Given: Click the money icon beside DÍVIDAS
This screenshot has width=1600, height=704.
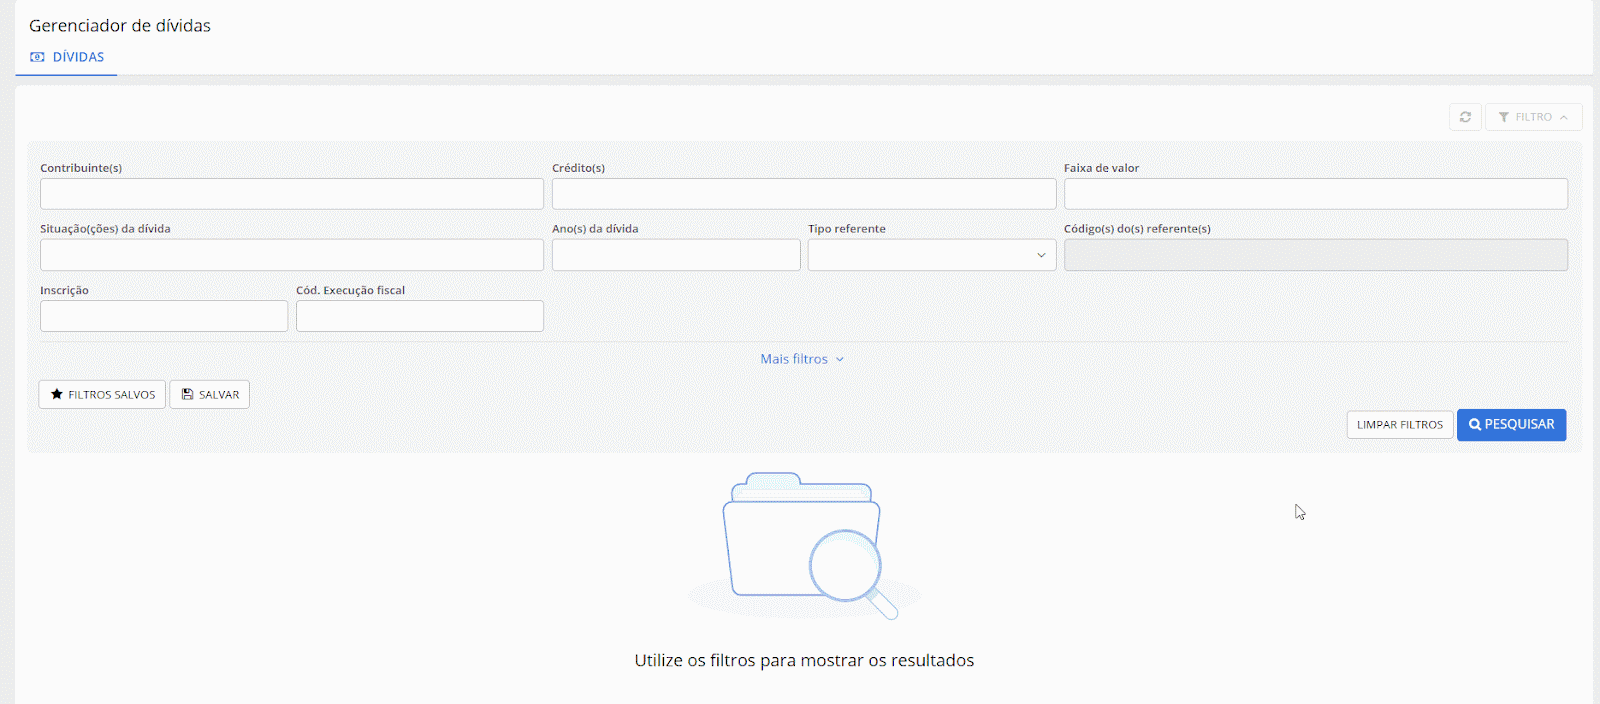Looking at the screenshot, I should pos(37,57).
